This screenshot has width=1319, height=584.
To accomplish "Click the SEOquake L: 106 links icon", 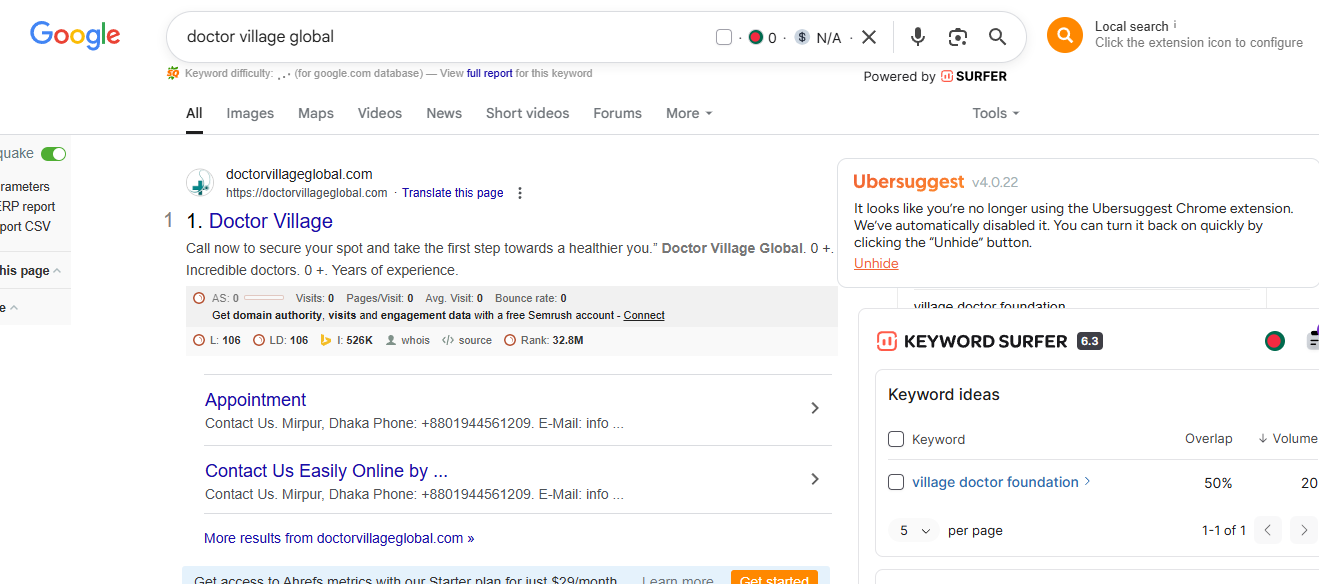I will [x=198, y=340].
